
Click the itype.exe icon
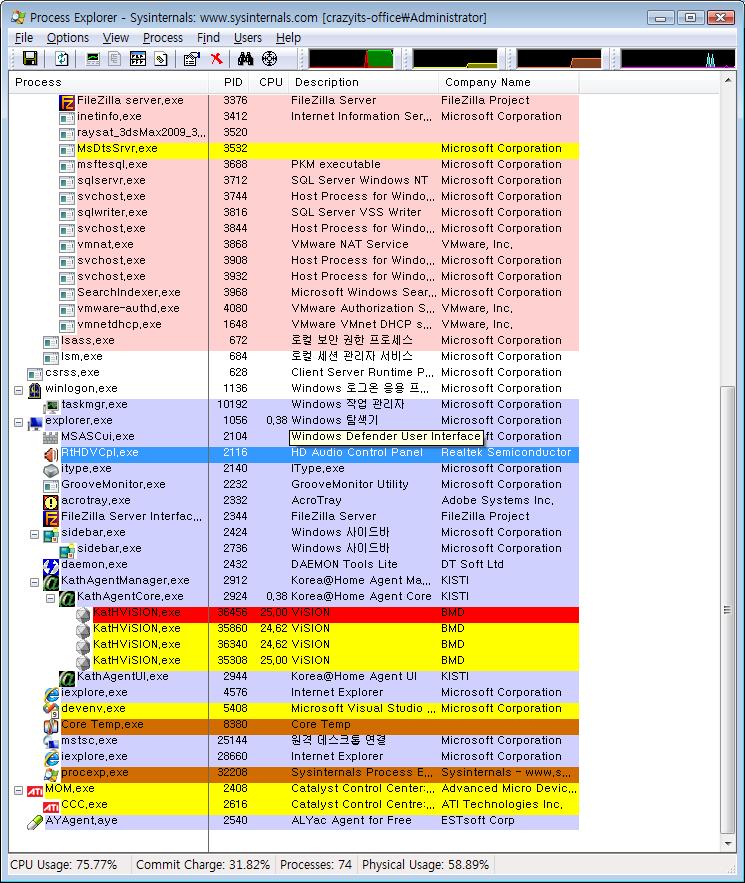51,470
